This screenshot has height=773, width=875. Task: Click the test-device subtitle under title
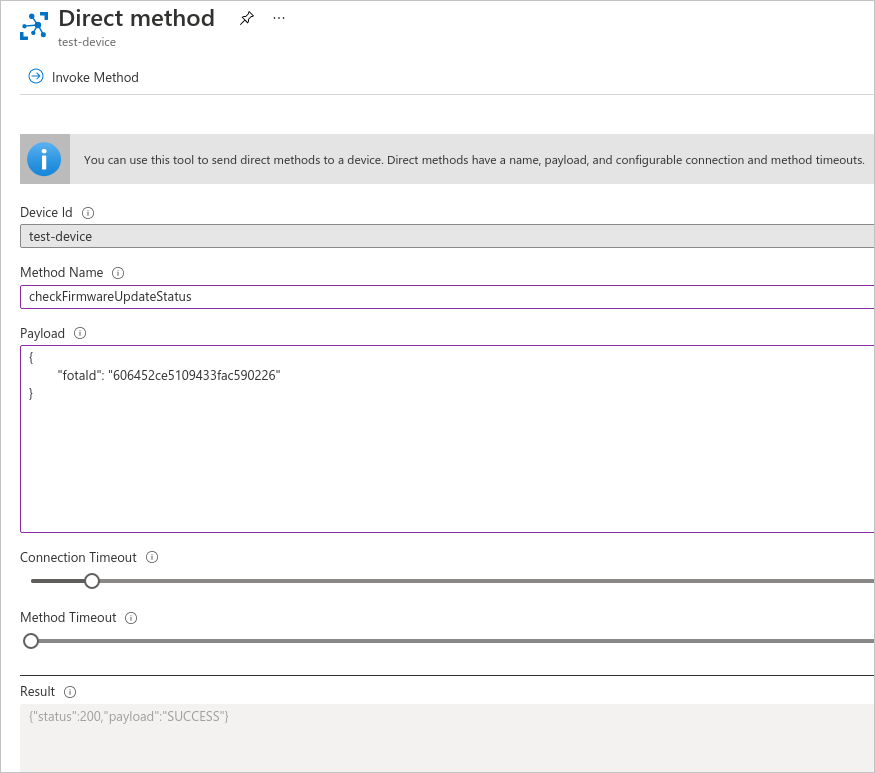87,42
